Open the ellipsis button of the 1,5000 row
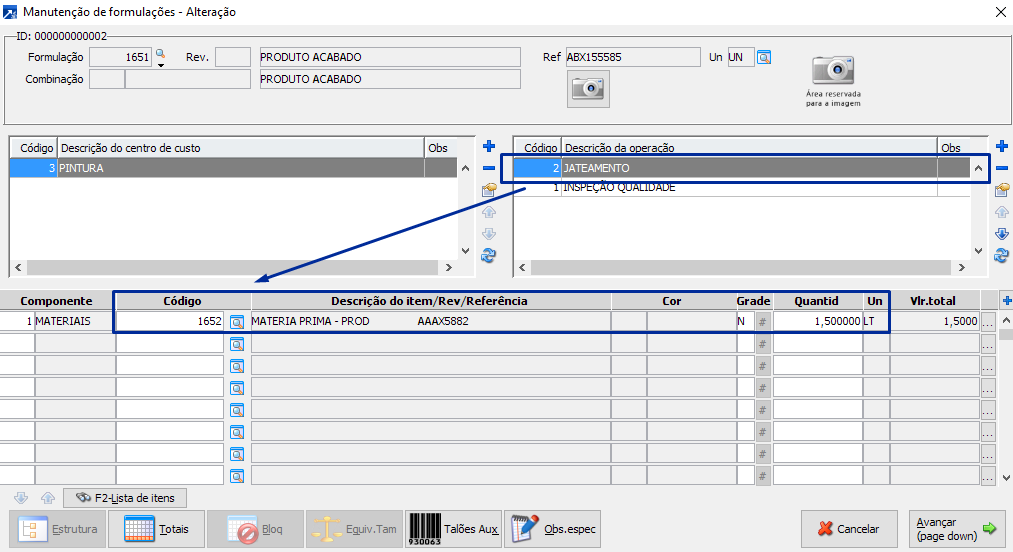The width and height of the screenshot is (1013, 552). pos(988,322)
